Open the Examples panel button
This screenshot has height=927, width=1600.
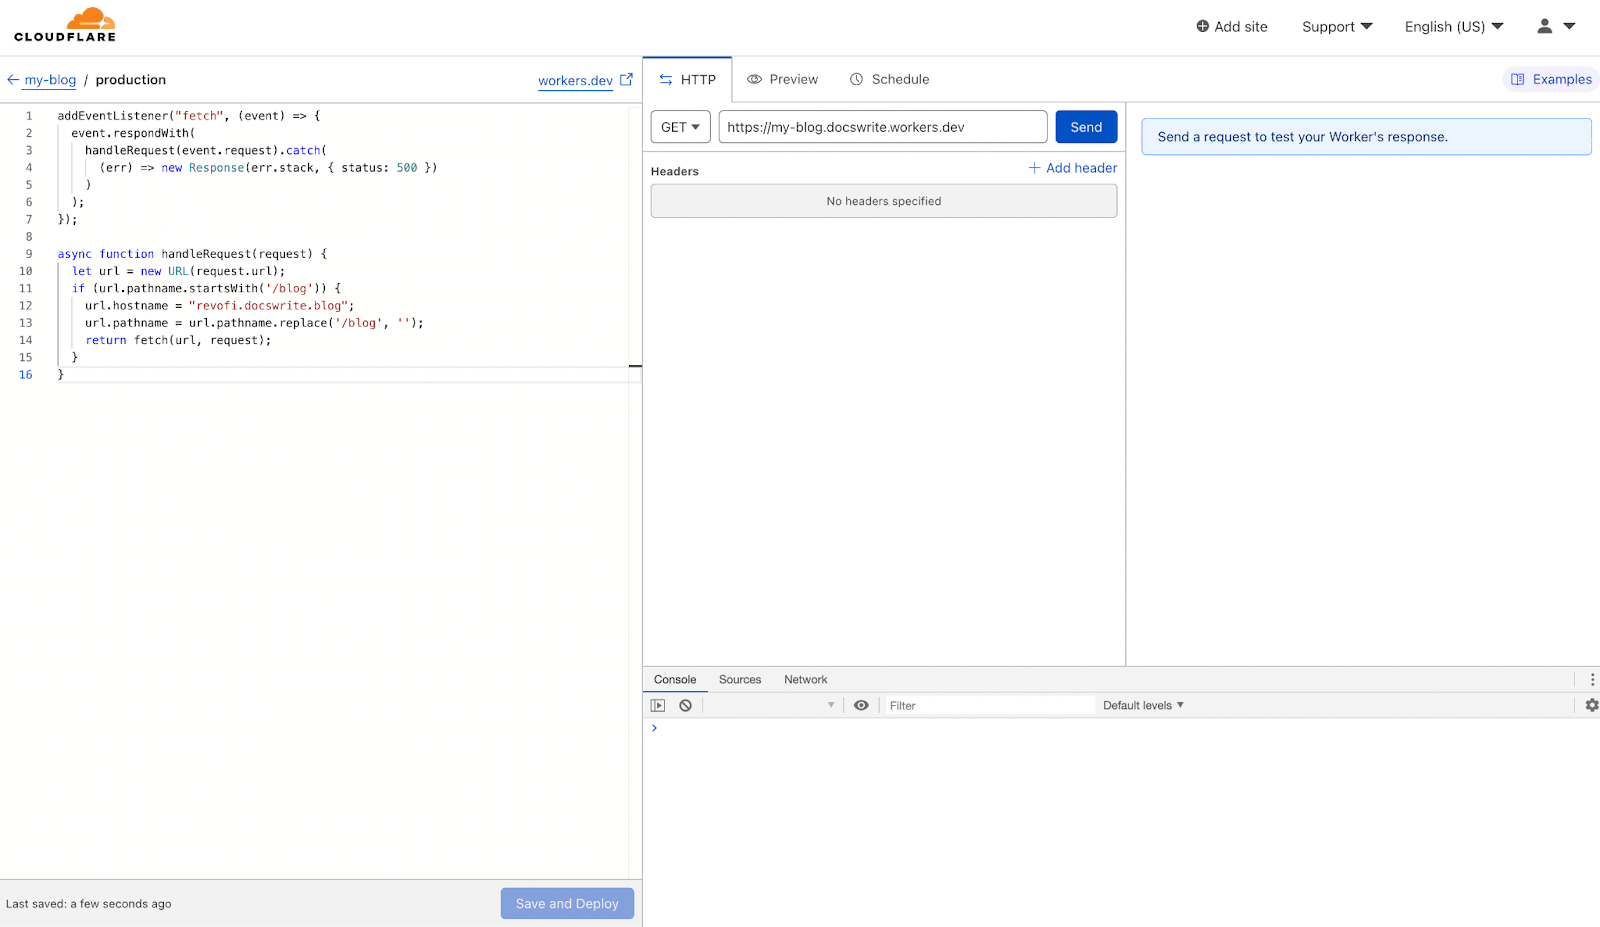[x=1551, y=79]
